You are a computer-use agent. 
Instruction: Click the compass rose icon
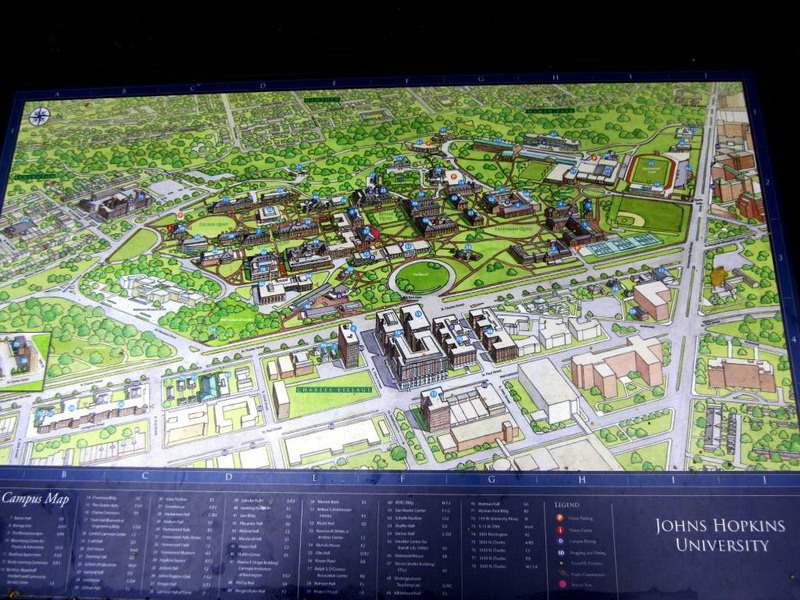[x=39, y=116]
